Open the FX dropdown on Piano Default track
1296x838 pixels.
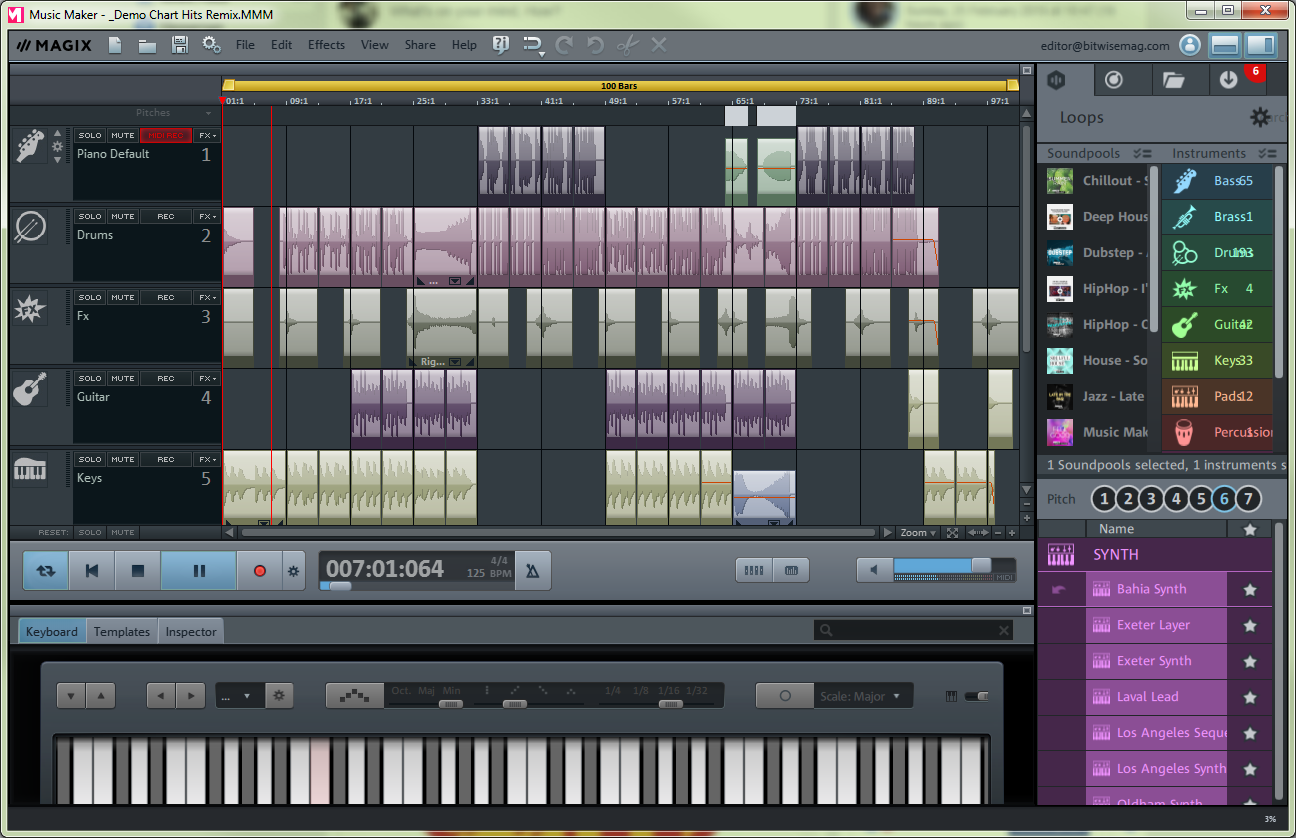206,134
